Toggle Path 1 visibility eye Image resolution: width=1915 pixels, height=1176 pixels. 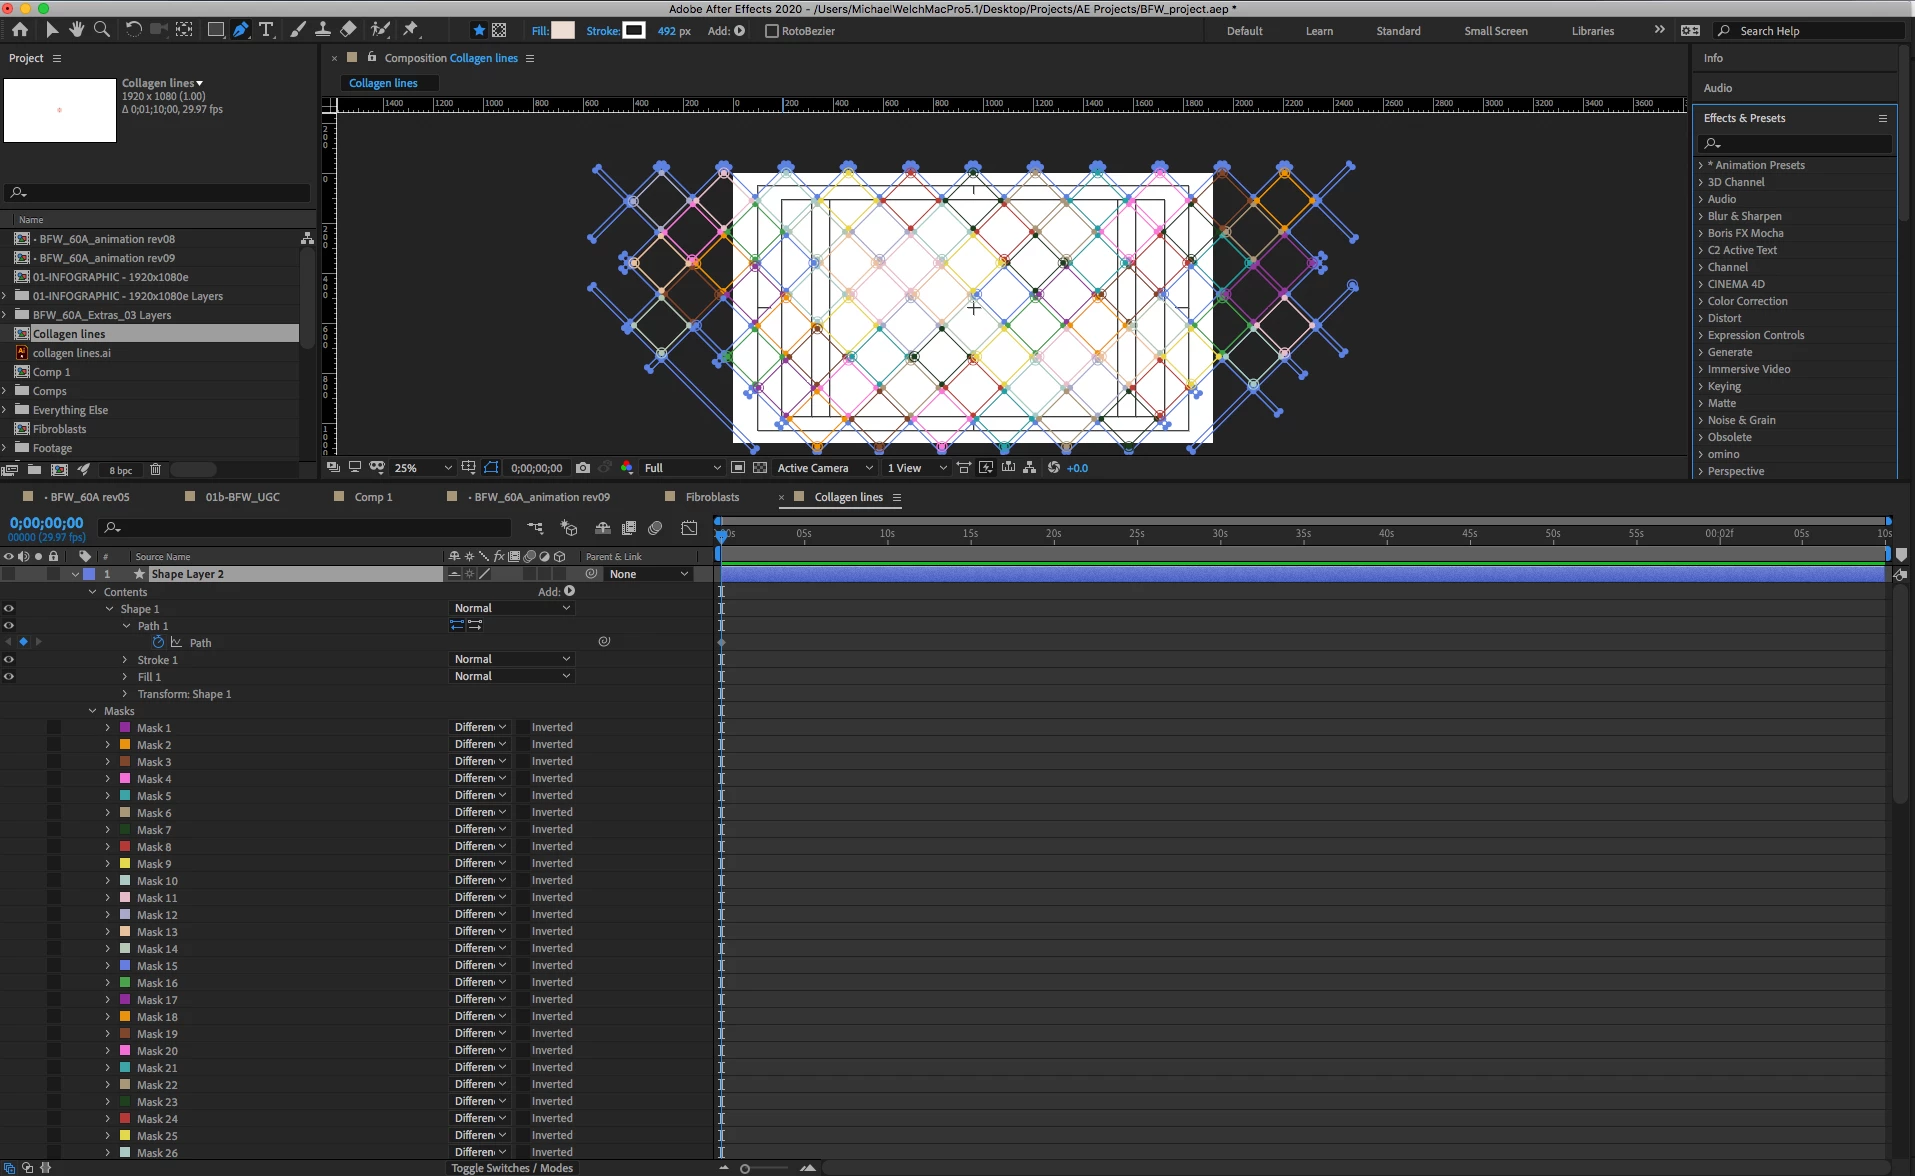(9, 625)
